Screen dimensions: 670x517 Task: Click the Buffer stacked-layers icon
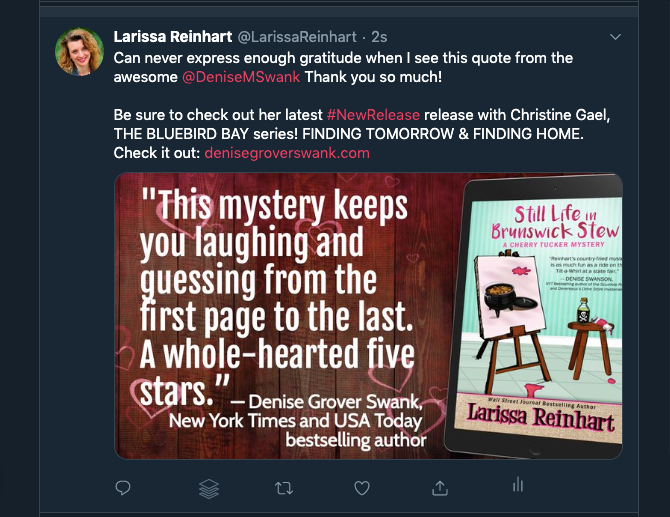(x=208, y=488)
